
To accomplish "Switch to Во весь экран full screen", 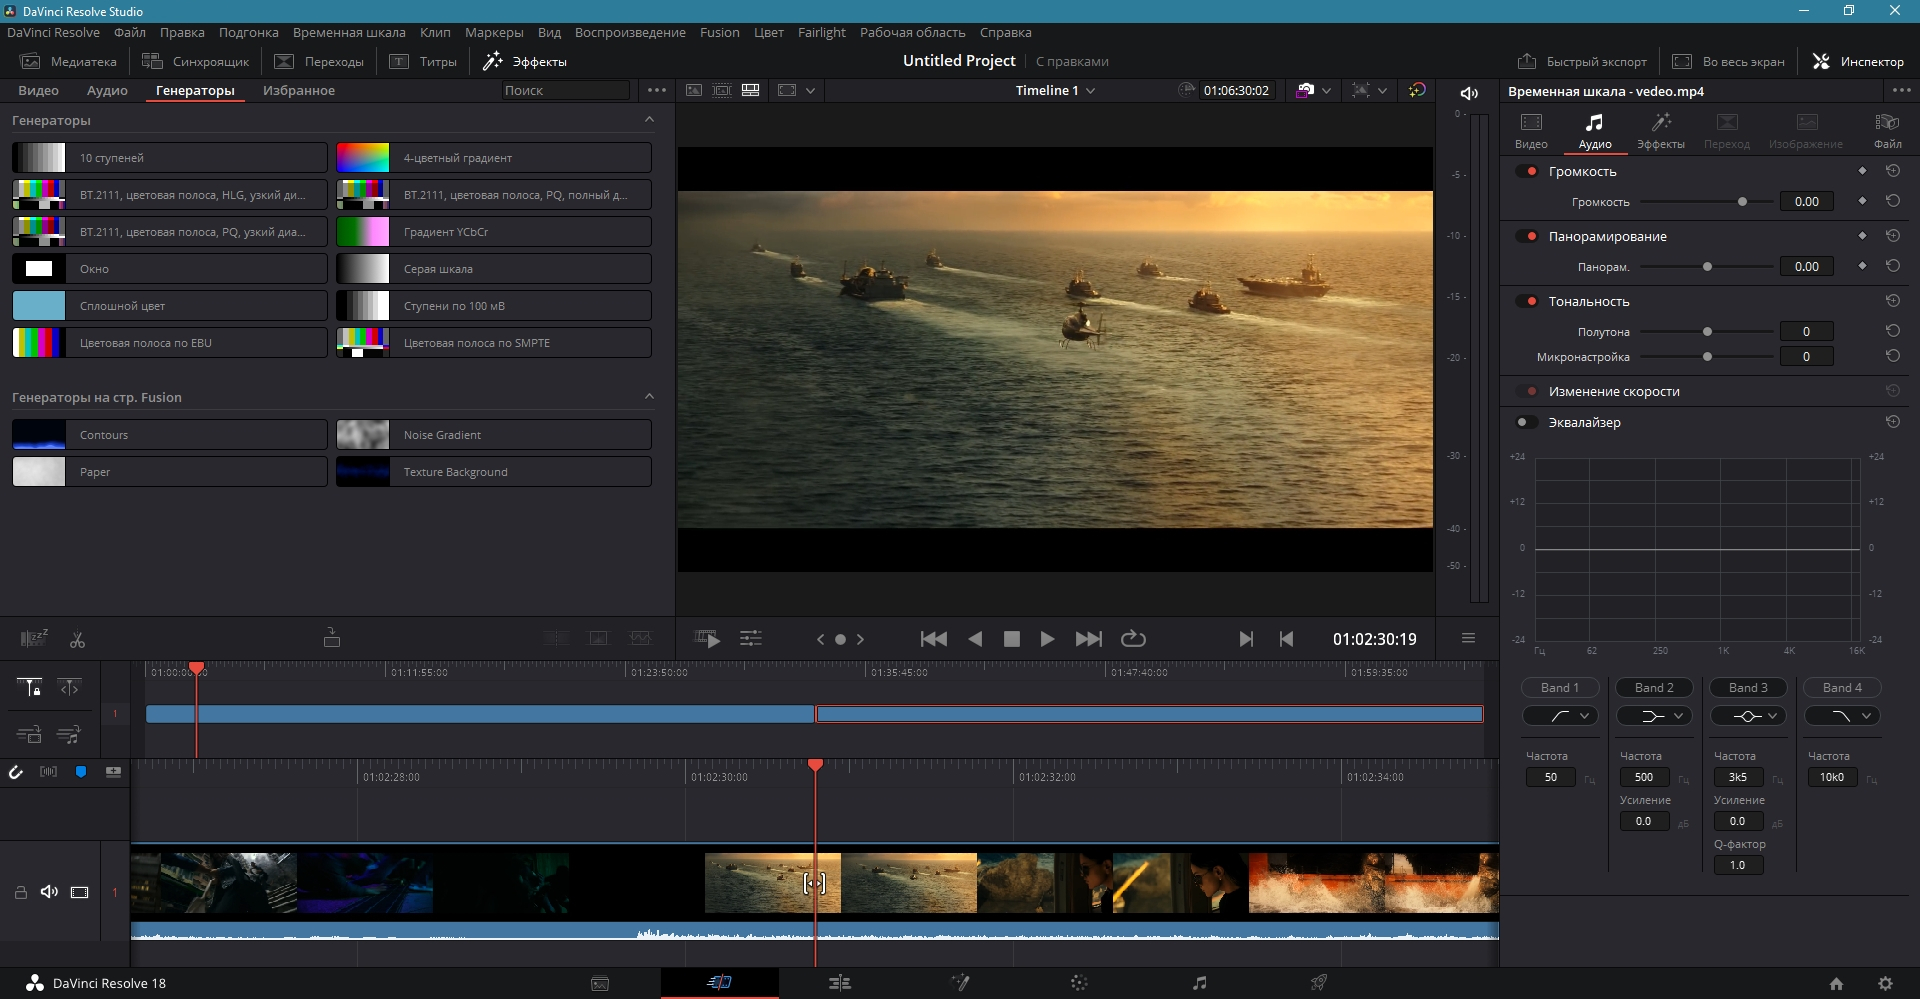I will 1729,61.
